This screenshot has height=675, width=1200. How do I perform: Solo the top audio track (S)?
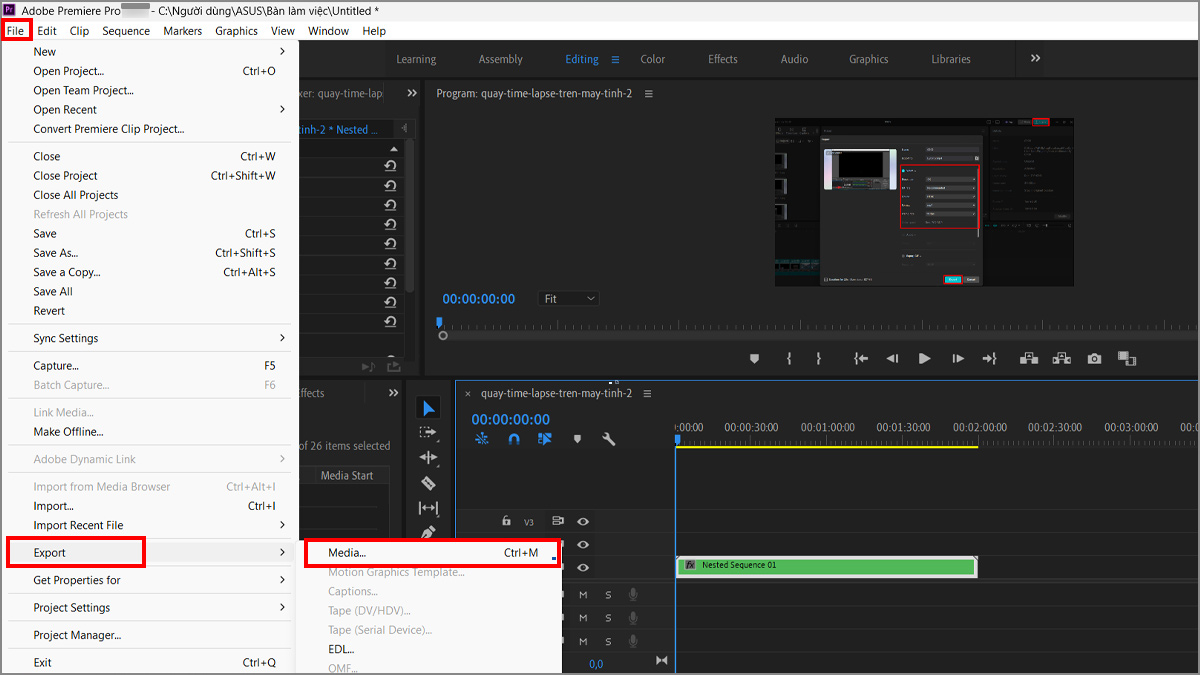point(608,594)
